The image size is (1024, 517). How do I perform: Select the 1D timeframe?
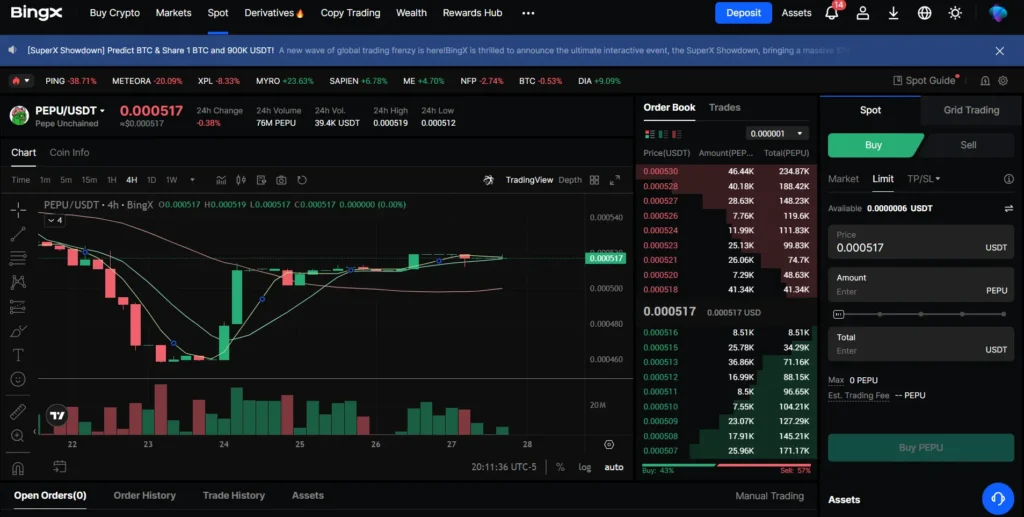coord(151,180)
